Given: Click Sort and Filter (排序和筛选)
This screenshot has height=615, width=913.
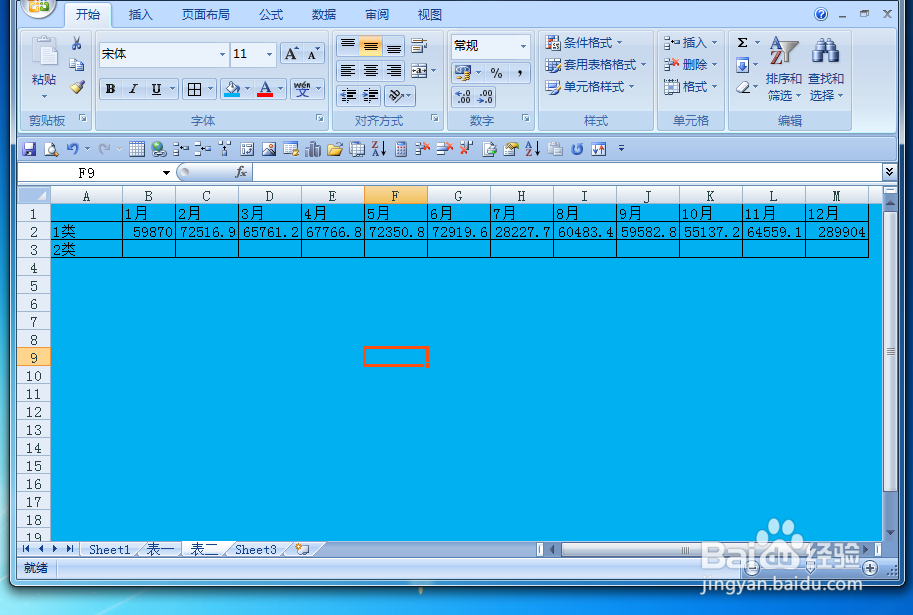Looking at the screenshot, I should coord(784,69).
